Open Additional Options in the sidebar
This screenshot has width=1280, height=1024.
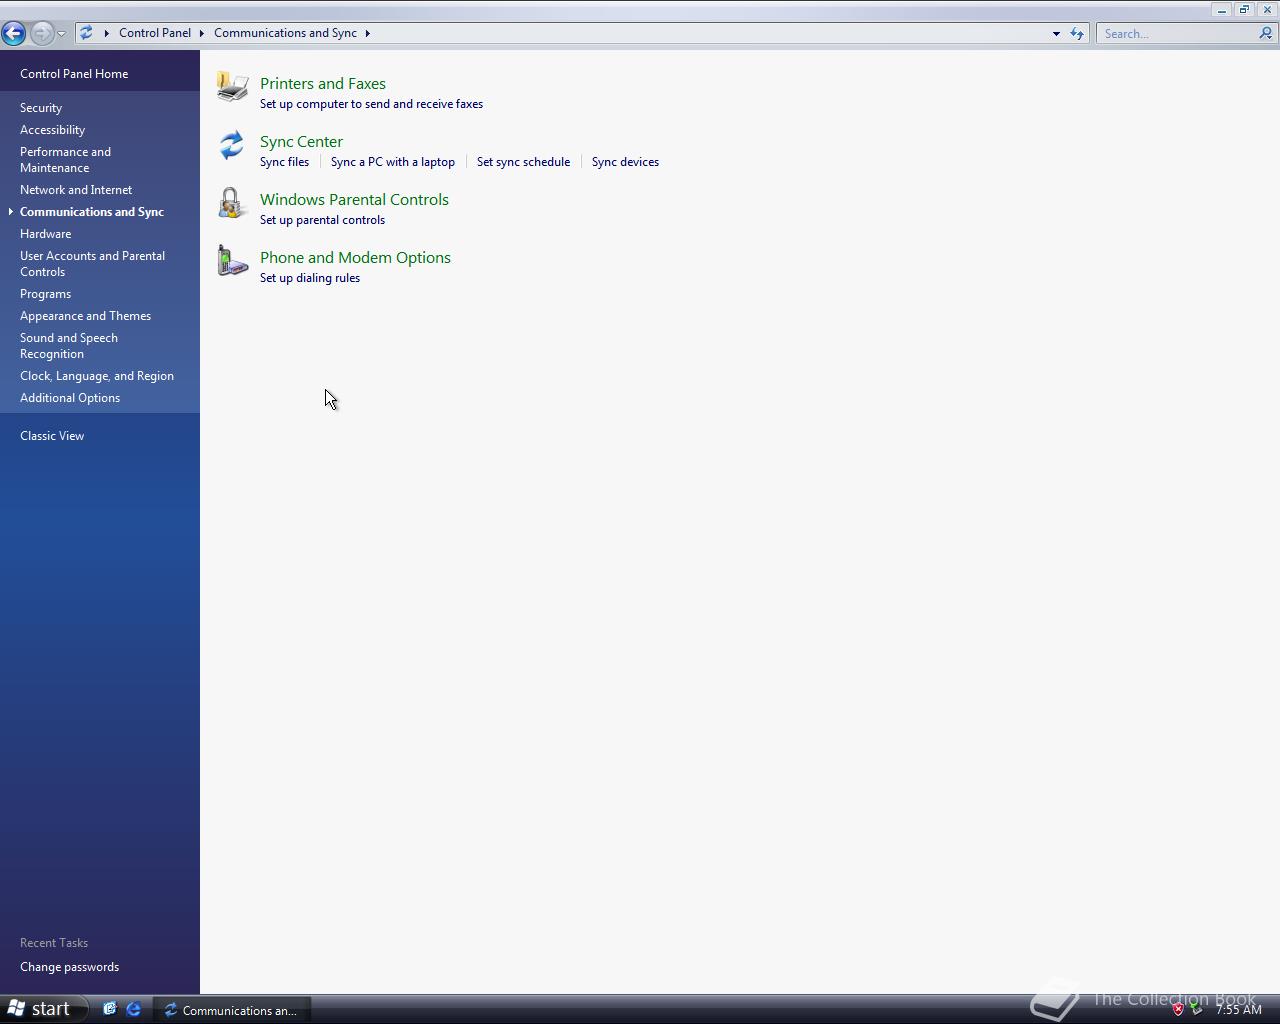point(70,398)
